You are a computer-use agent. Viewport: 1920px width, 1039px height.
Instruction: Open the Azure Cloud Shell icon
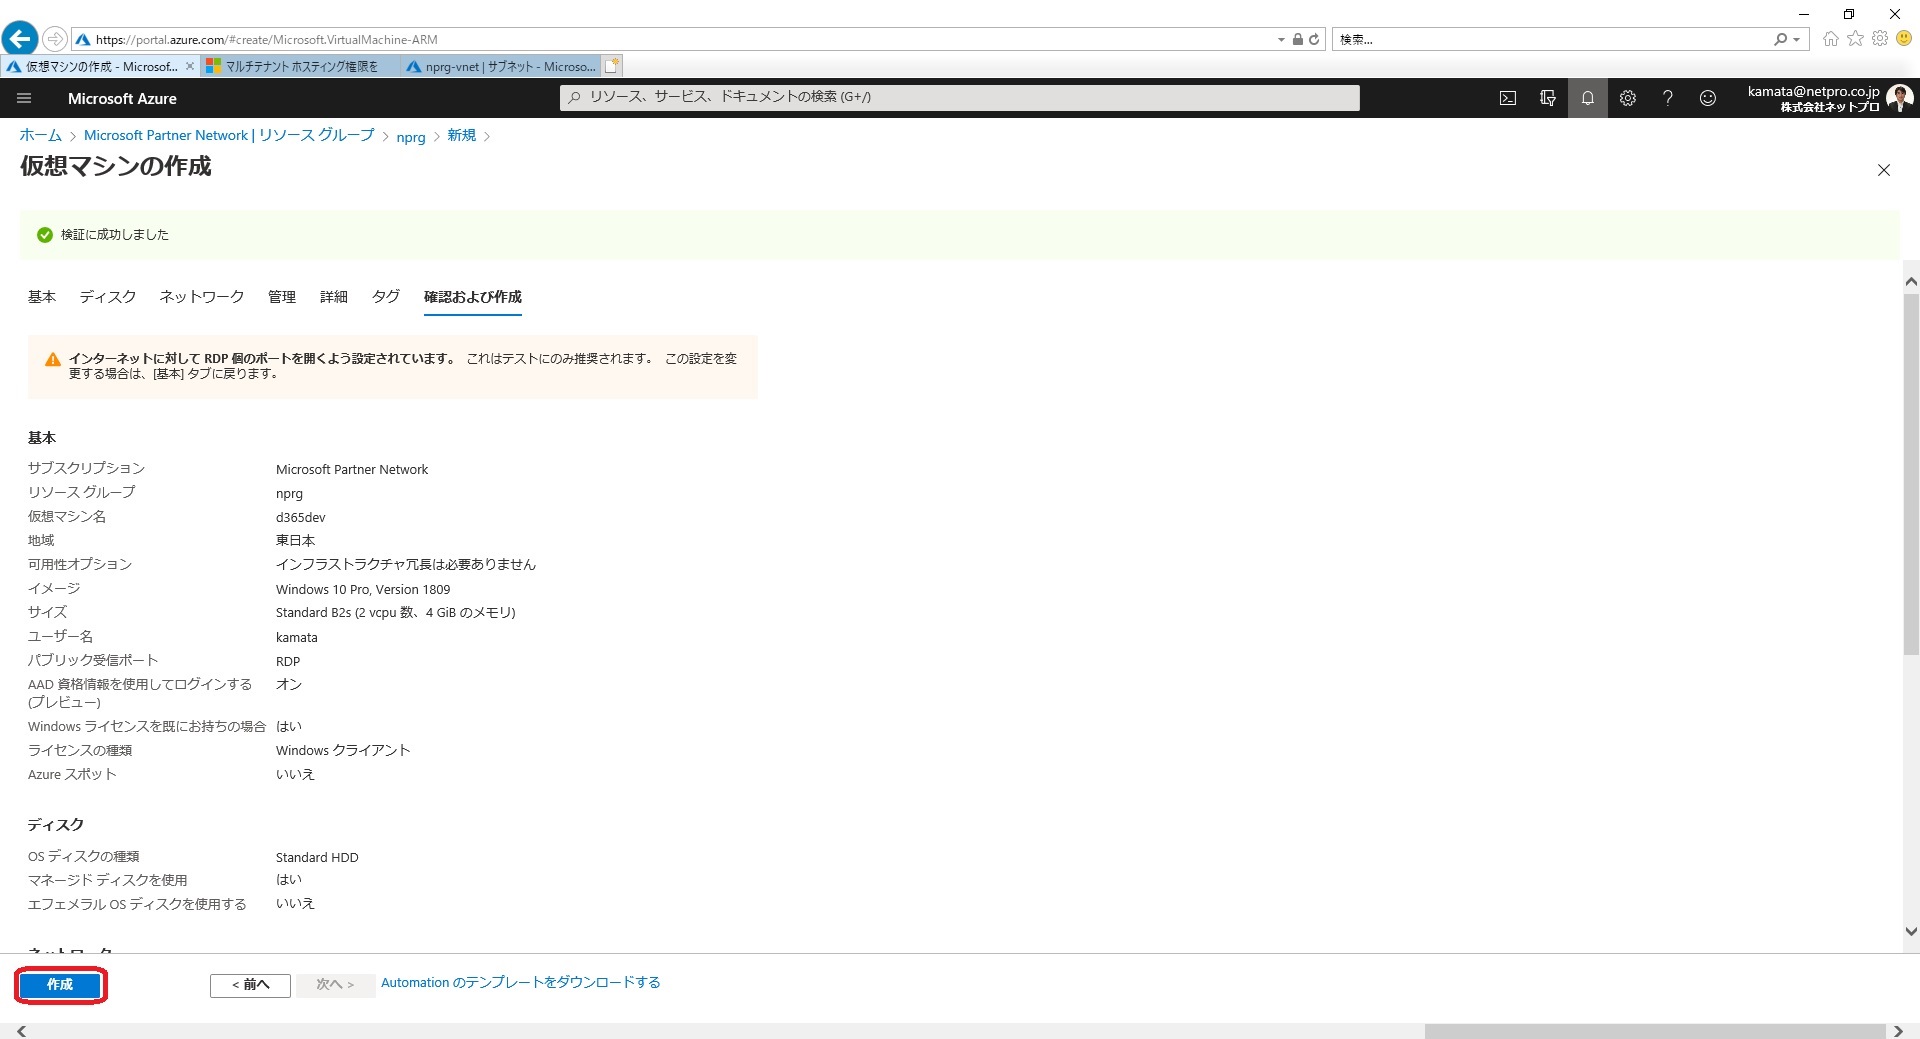1507,98
